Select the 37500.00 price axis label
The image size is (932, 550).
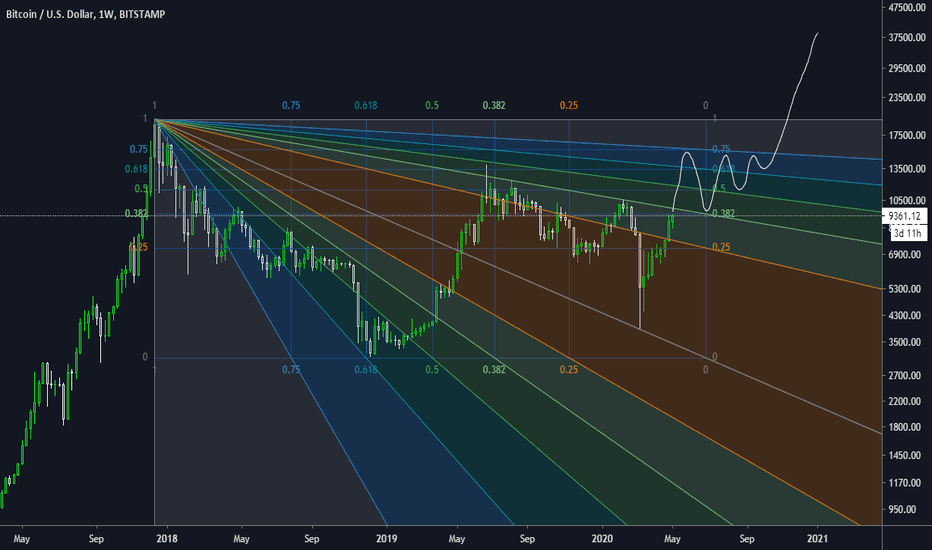point(906,37)
